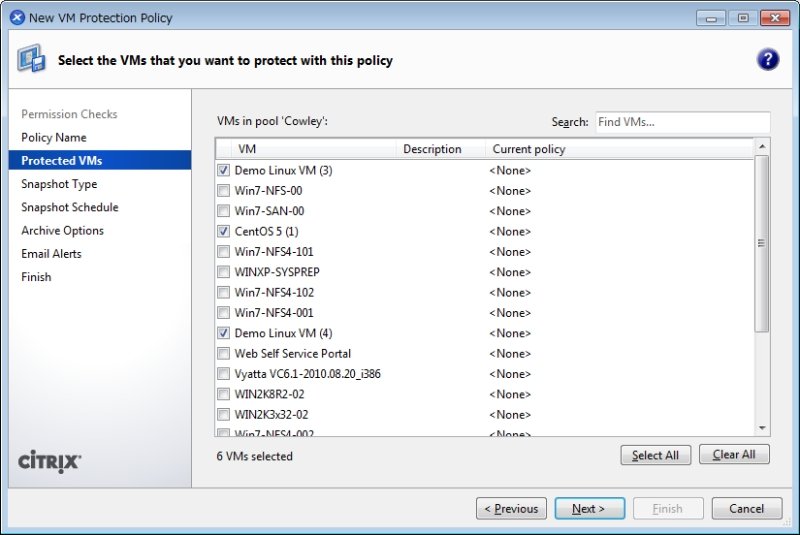The width and height of the screenshot is (800, 535).
Task: Go to the Policy Name step
Action: coord(54,137)
